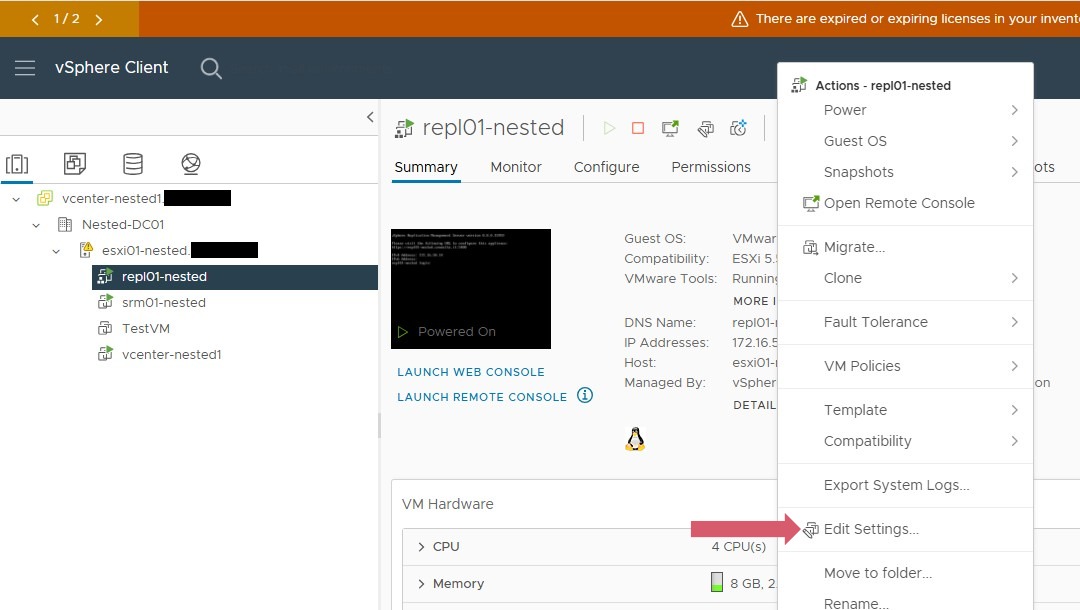Click LAUNCH REMOTE CONSOLE link
Screen dimensions: 1080x610
click(x=481, y=397)
